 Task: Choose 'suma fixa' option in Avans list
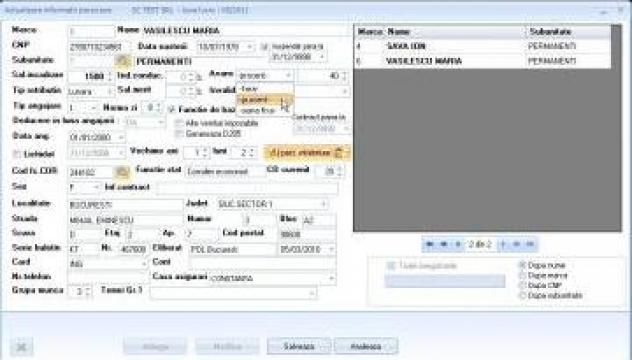(264, 110)
